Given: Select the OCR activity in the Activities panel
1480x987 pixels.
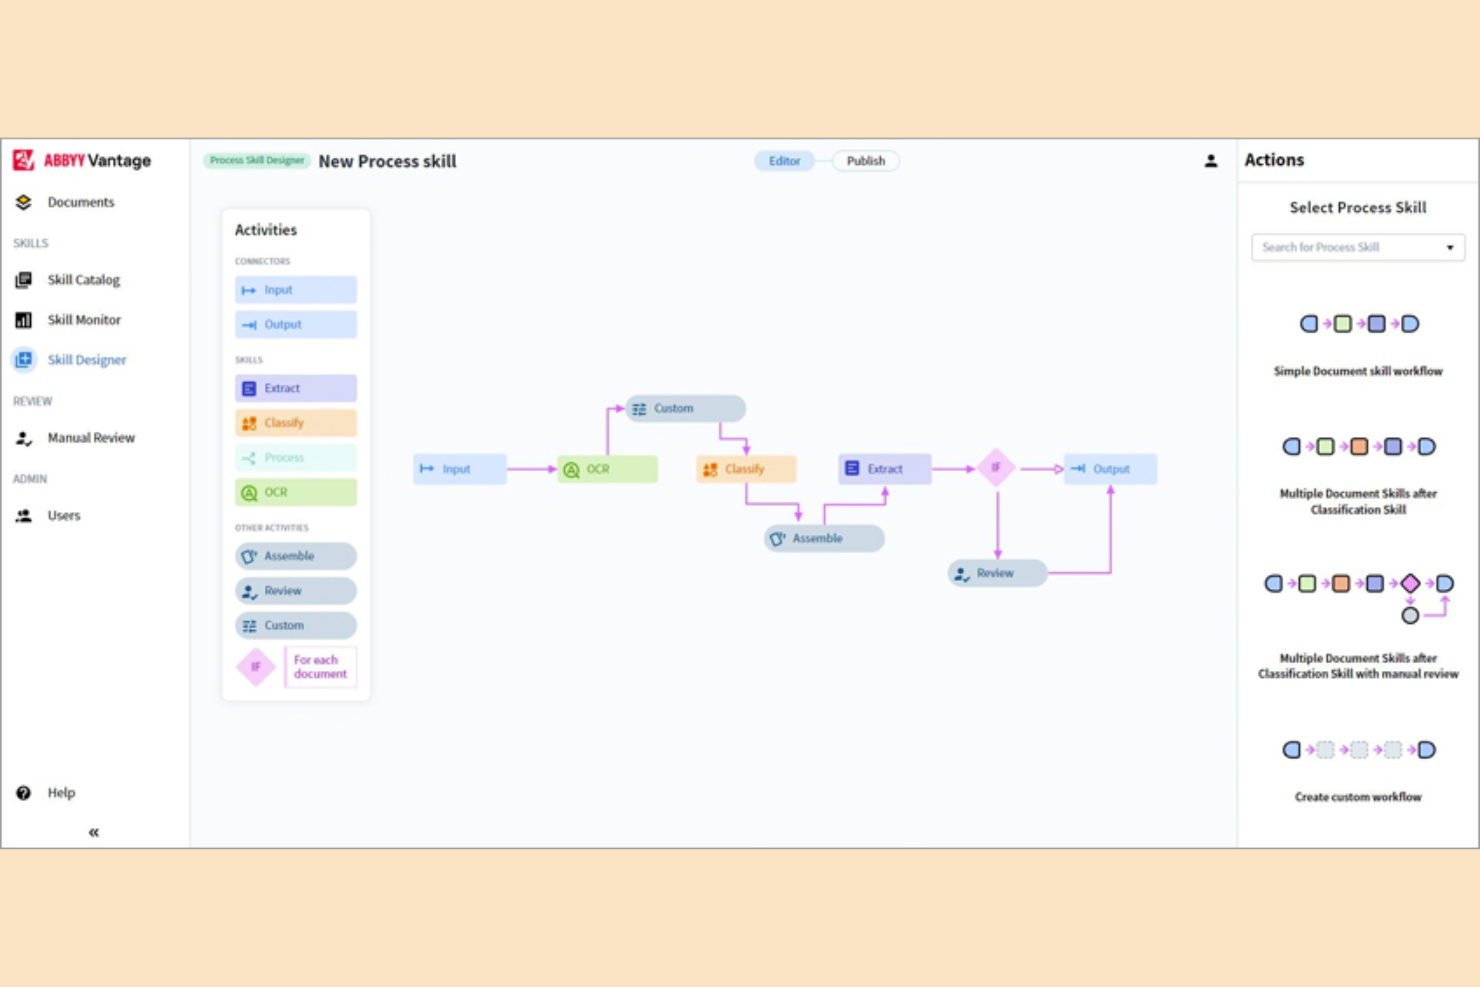Looking at the screenshot, I should [294, 491].
